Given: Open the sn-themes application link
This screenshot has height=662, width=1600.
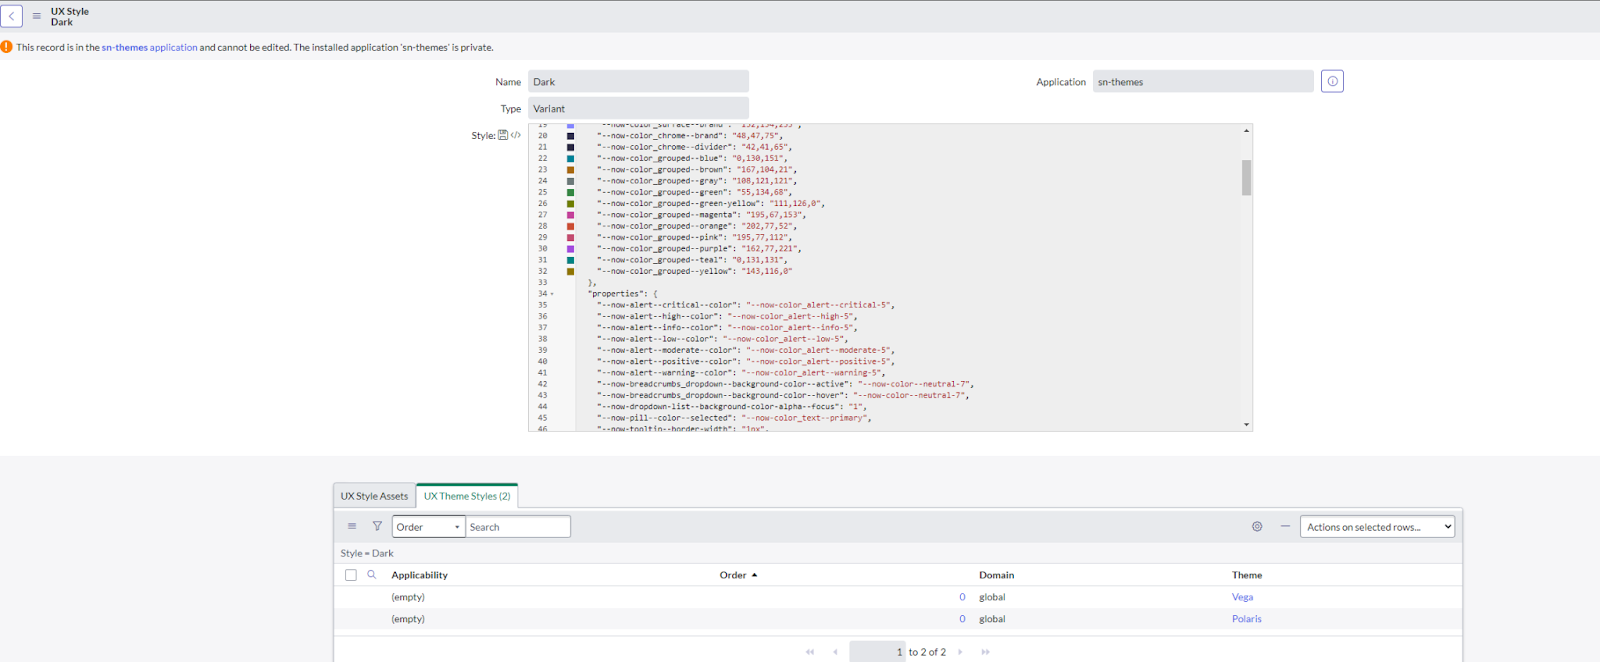Looking at the screenshot, I should [x=149, y=47].
